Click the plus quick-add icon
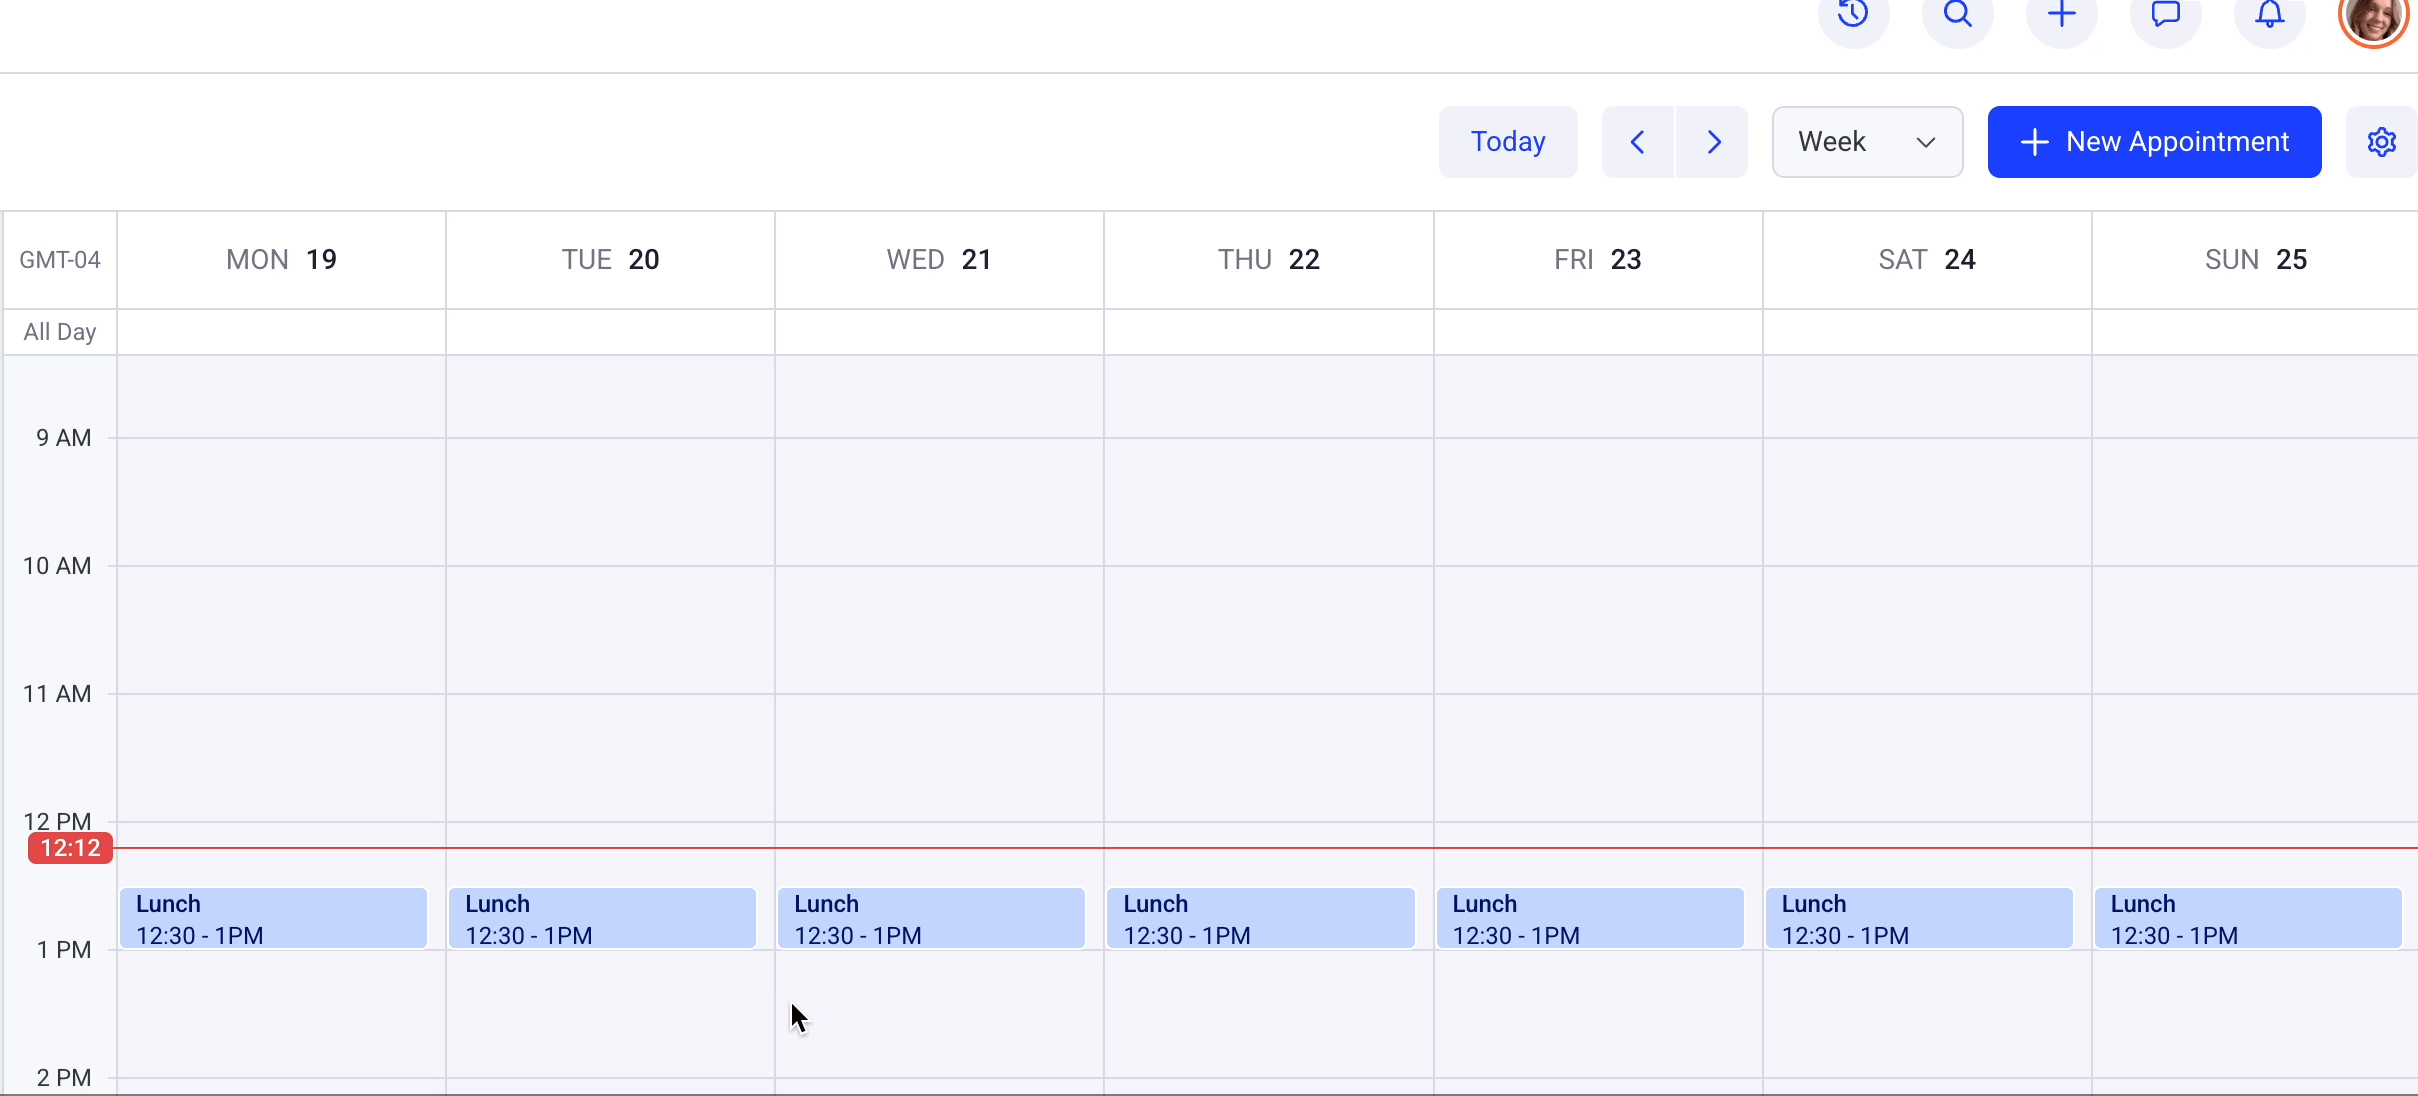 2062,17
